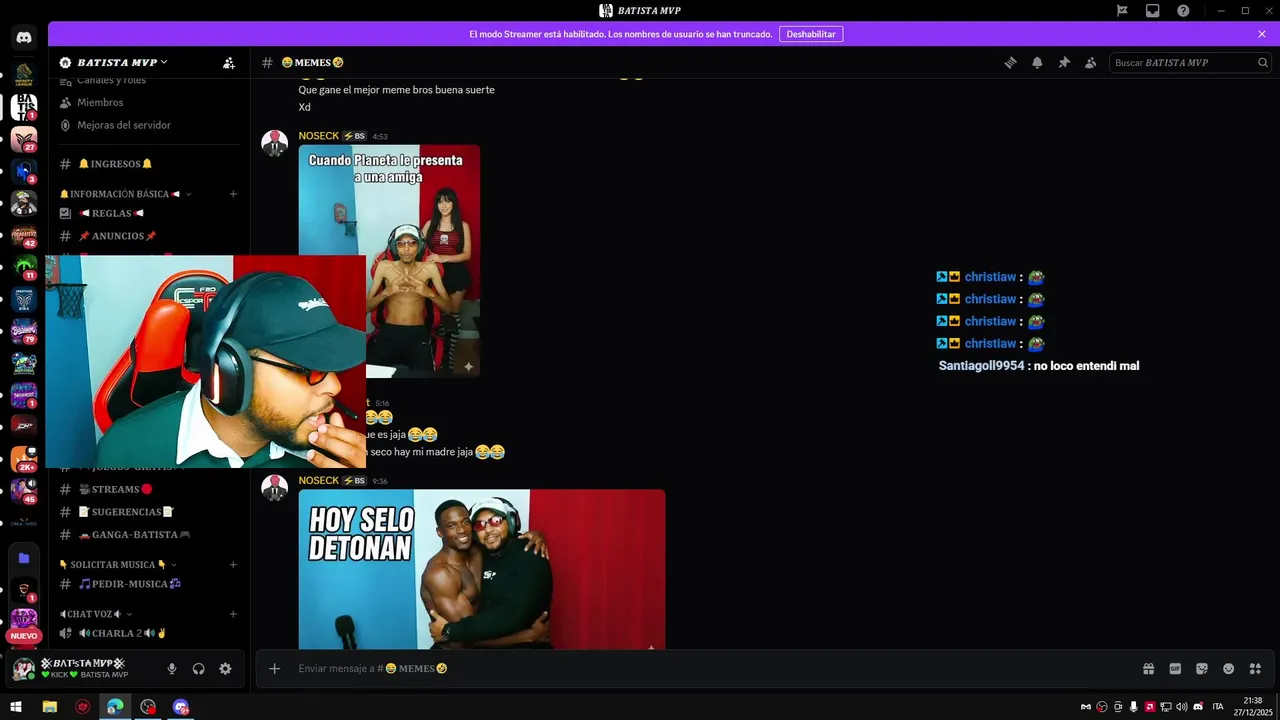The image size is (1280, 720).
Task: Show threads for the MEMES channel
Action: [x=1011, y=62]
